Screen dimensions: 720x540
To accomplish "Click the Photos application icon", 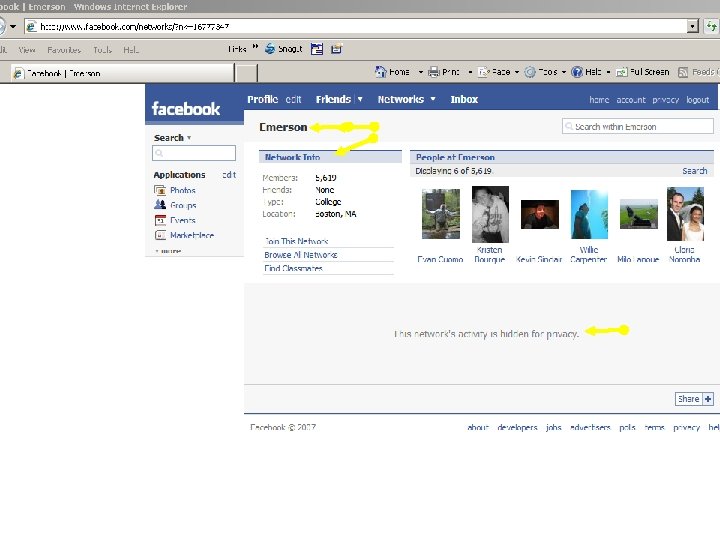I will (160, 190).
